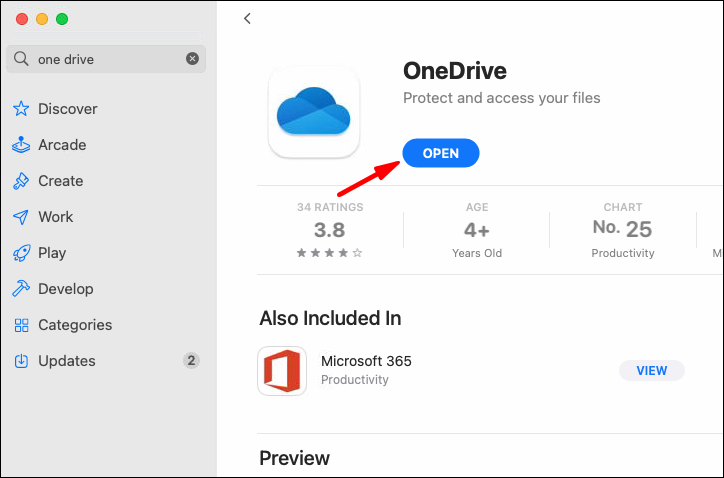Focus the 'one drive' search field
This screenshot has width=724, height=478.
click(106, 59)
